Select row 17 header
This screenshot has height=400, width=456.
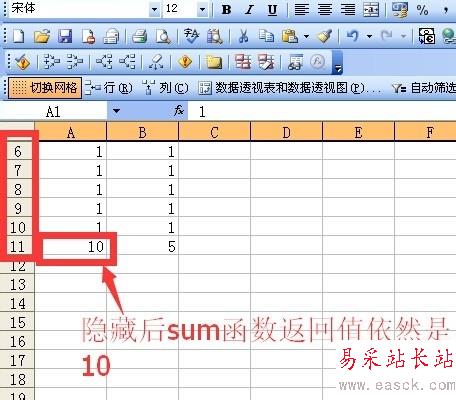coord(17,361)
